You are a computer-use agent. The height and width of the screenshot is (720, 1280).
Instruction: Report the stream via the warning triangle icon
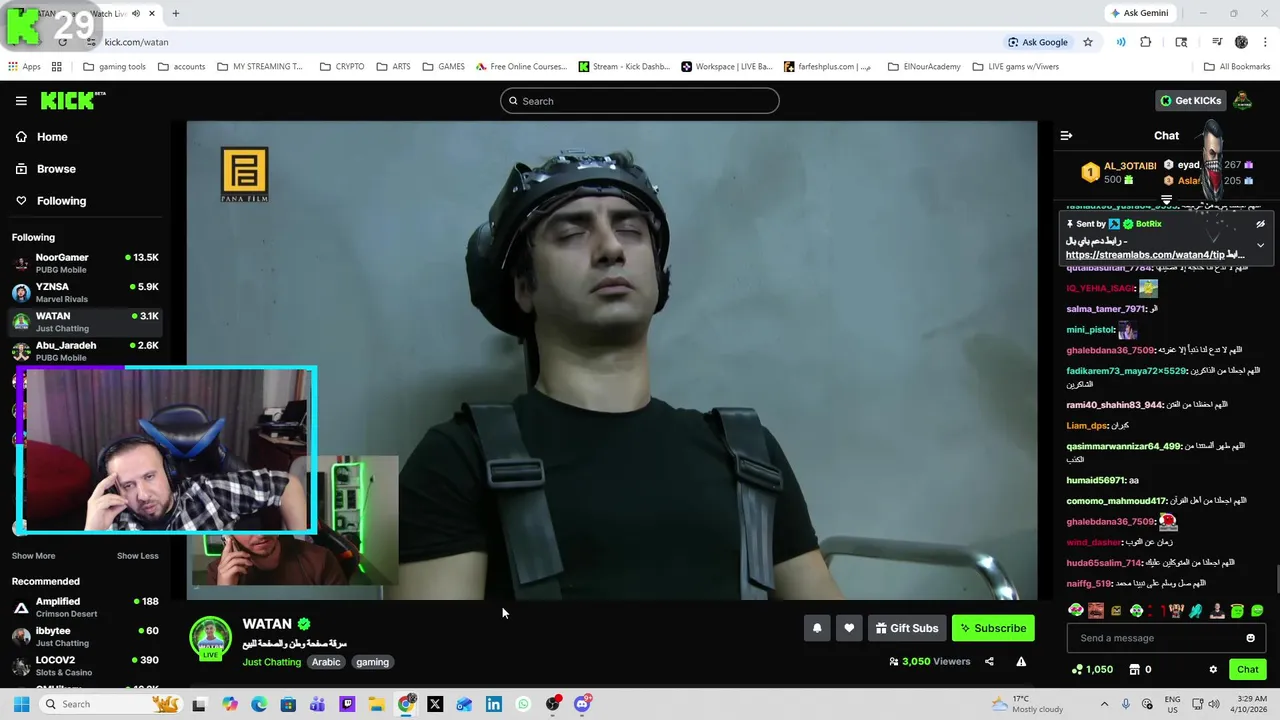click(x=1021, y=661)
